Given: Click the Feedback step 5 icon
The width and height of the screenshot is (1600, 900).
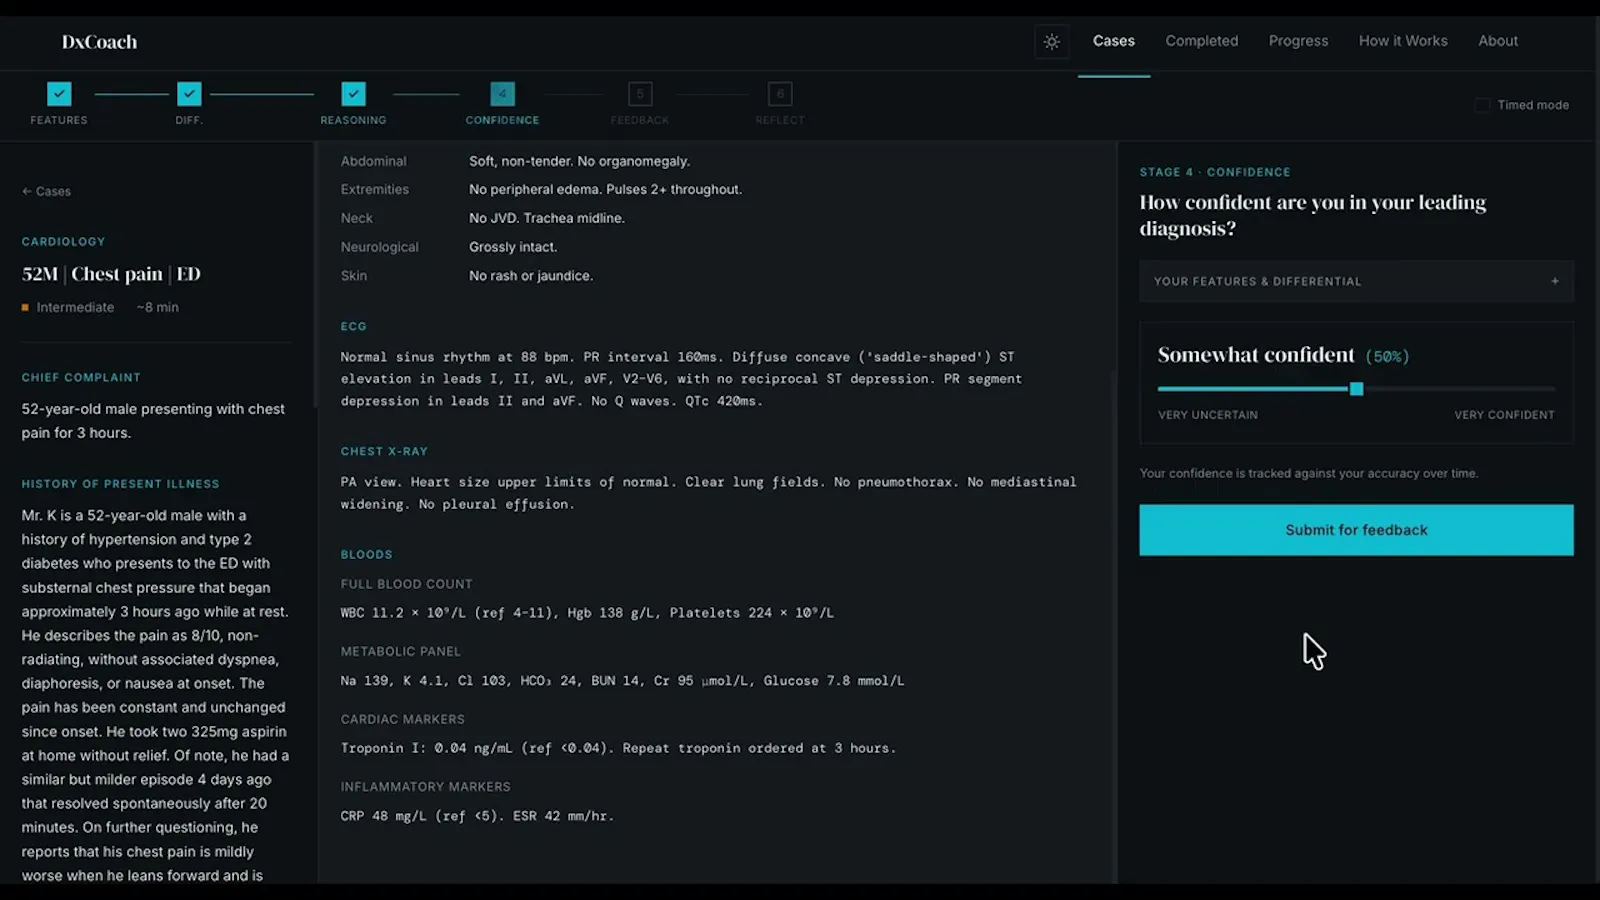Looking at the screenshot, I should tap(640, 94).
